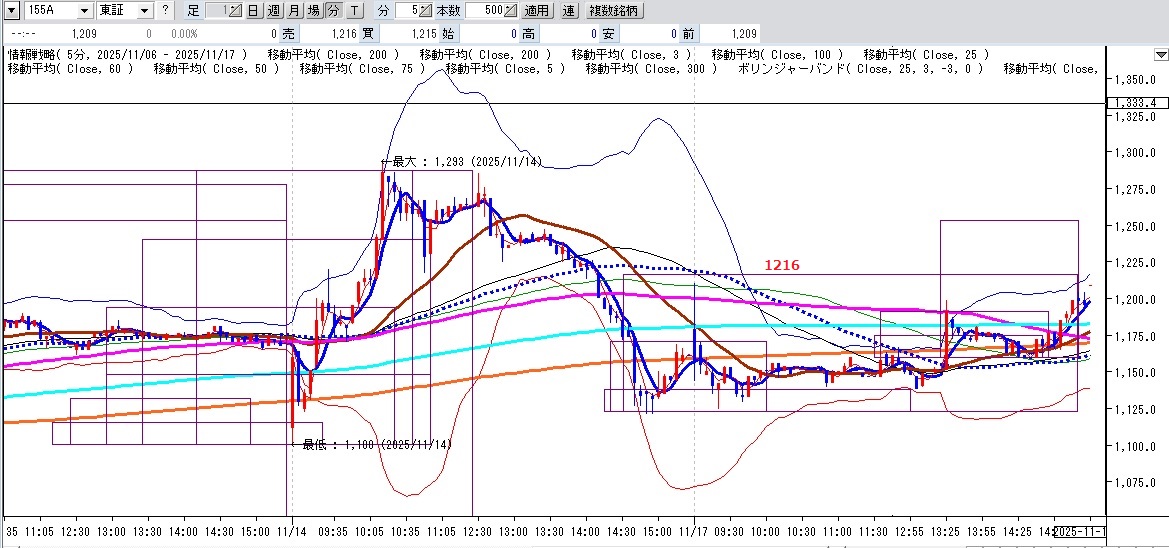Select the 移動平均( Close, 60 ) legend entry
The width and height of the screenshot is (1169, 548).
point(71,69)
